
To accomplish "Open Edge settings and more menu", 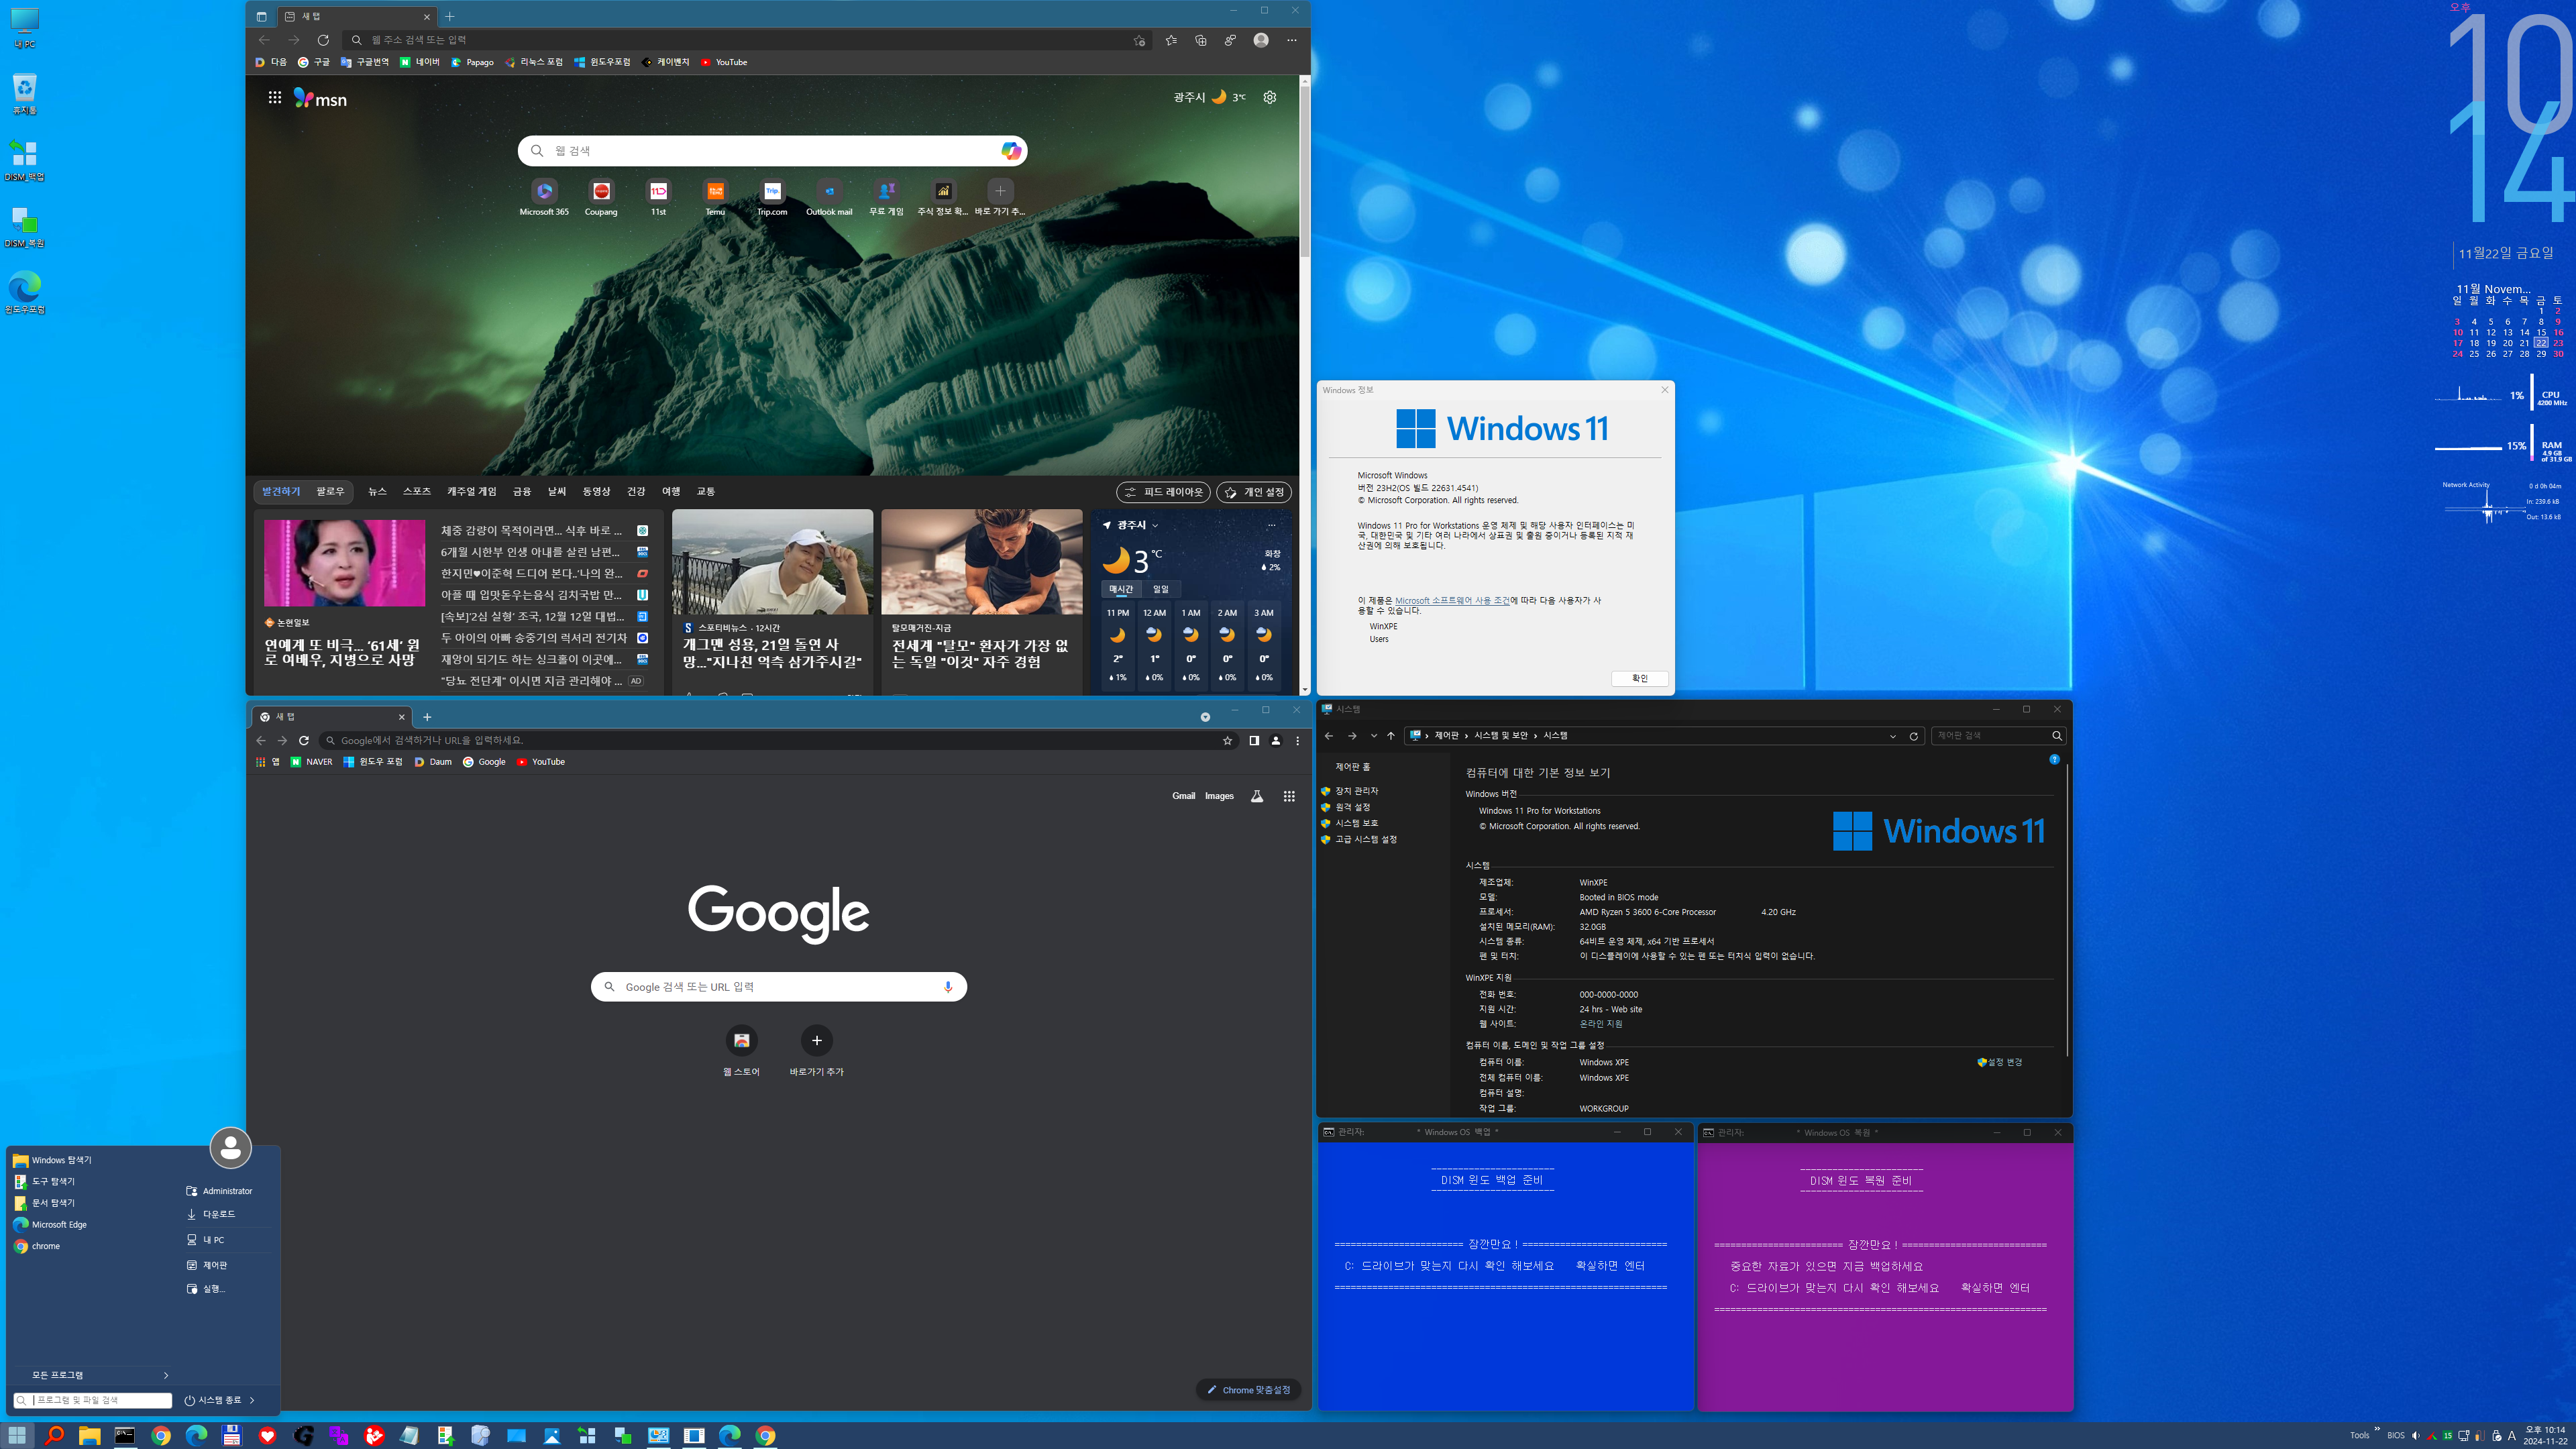I will [1292, 40].
